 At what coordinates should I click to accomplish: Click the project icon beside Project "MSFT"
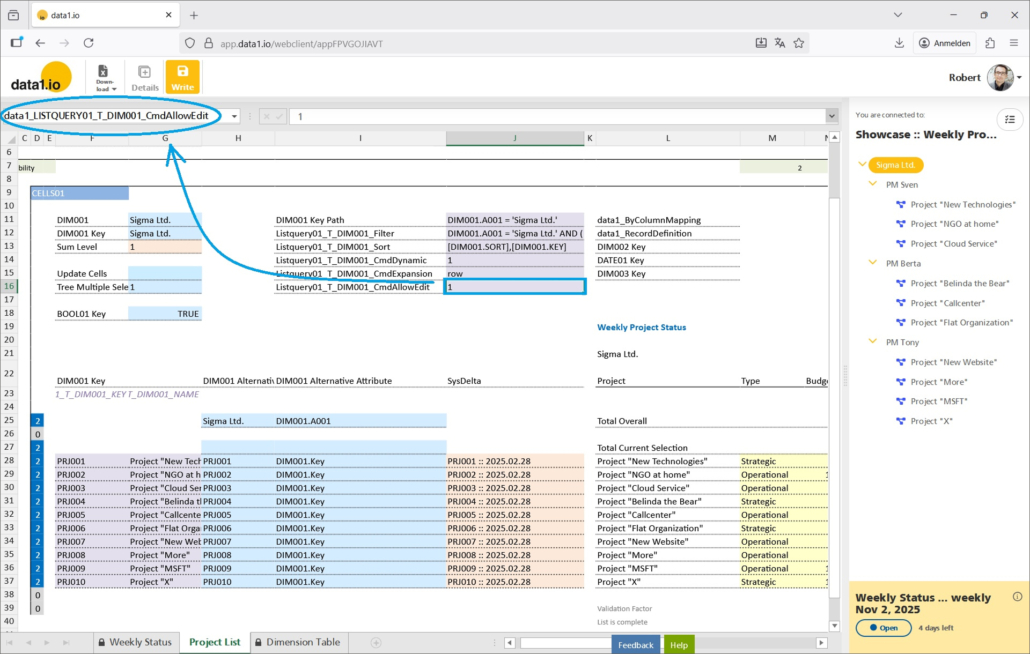click(x=901, y=402)
